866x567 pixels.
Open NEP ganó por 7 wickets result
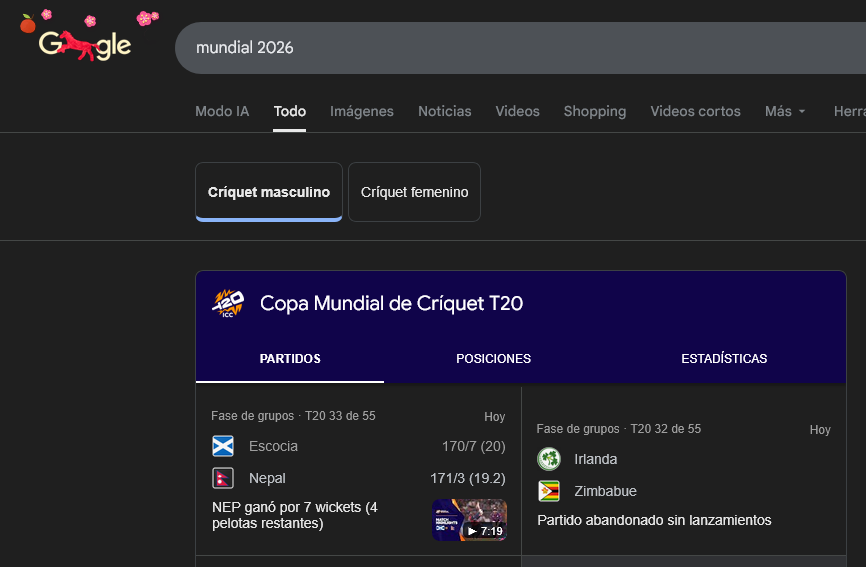(x=295, y=515)
